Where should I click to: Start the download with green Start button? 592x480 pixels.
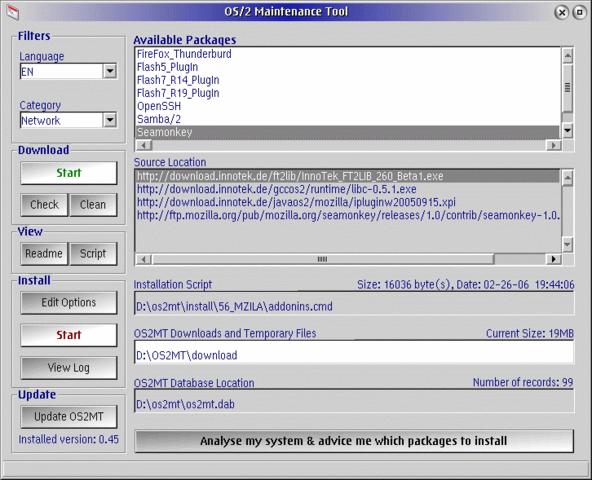[x=69, y=173]
